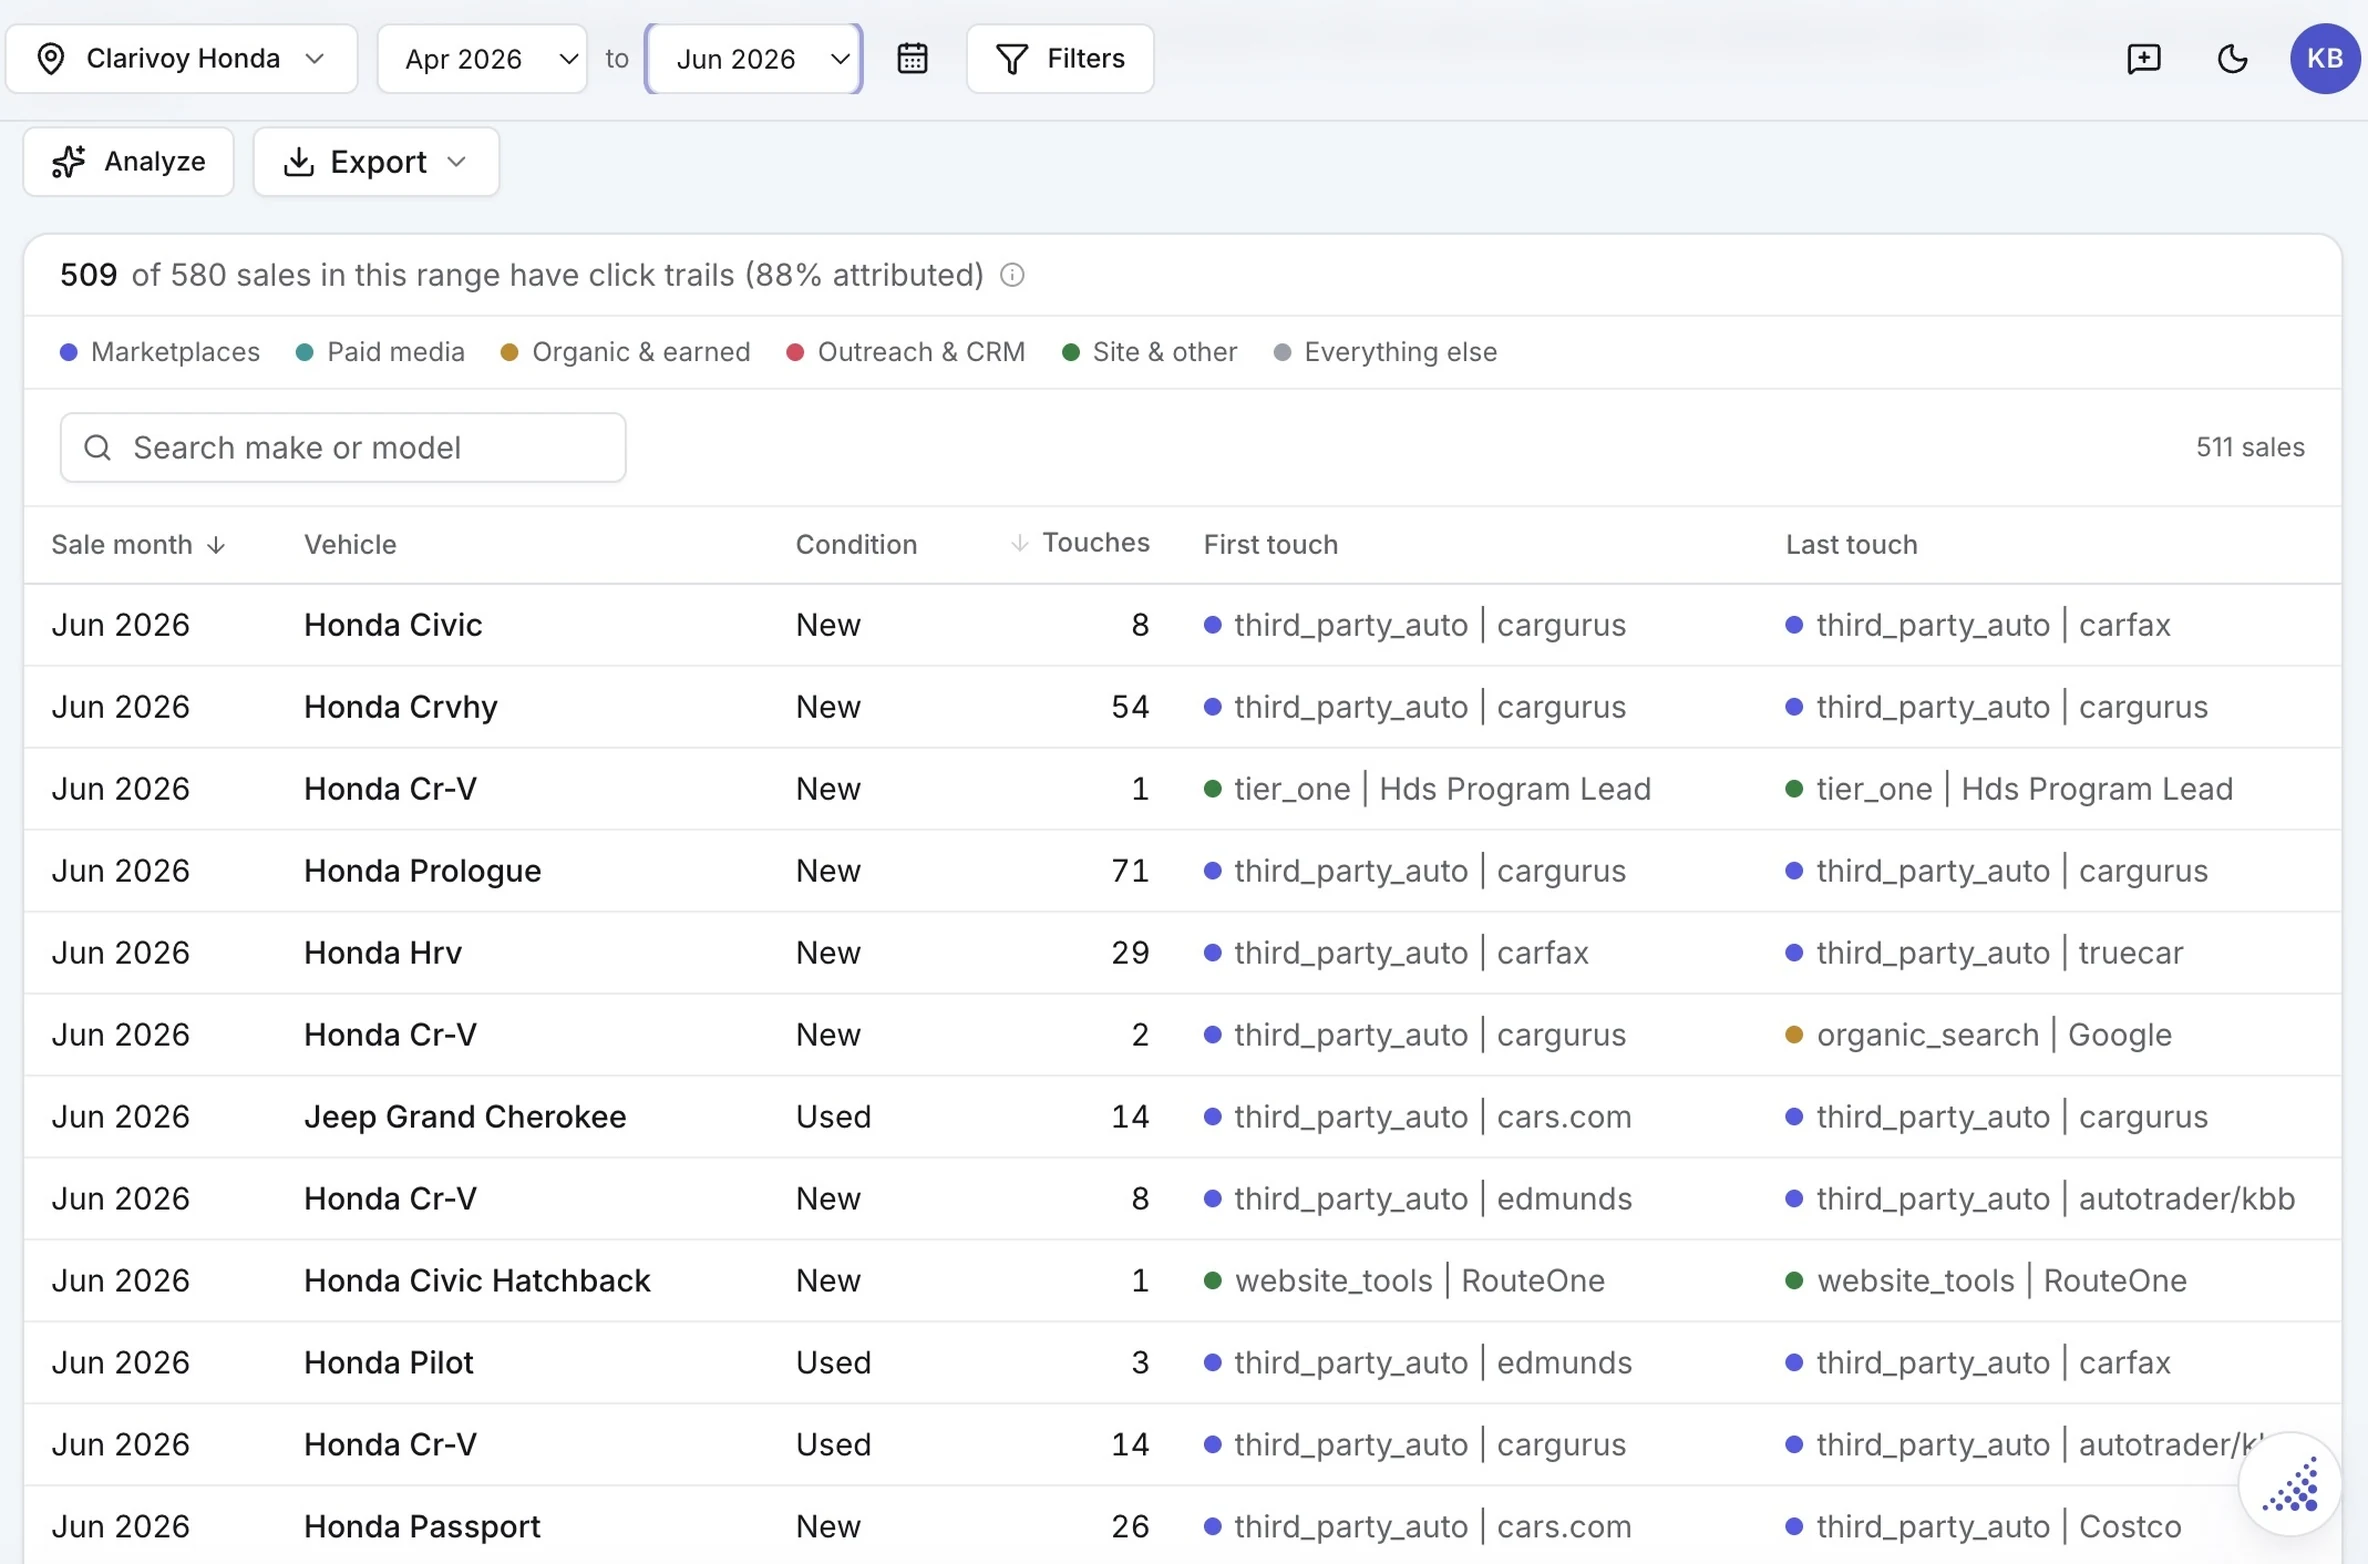This screenshot has width=2368, height=1564.
Task: Sort by the Touches column
Action: [x=1079, y=542]
